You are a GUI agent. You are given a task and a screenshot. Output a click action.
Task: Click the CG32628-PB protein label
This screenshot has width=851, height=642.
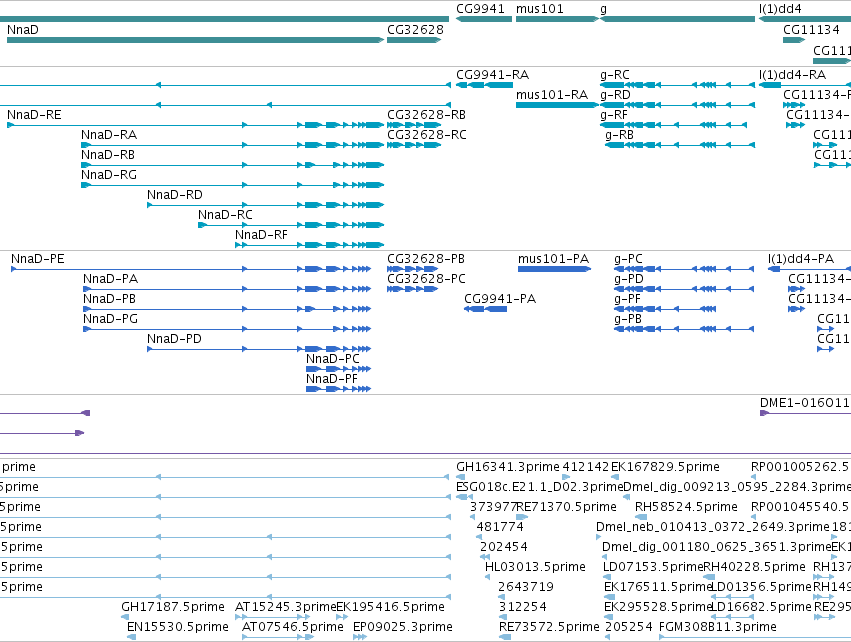[x=426, y=259]
